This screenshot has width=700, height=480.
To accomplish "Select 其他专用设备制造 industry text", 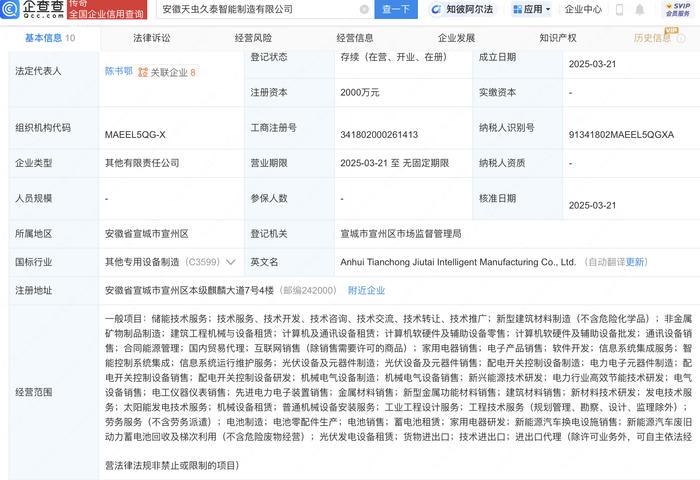I will (x=142, y=262).
